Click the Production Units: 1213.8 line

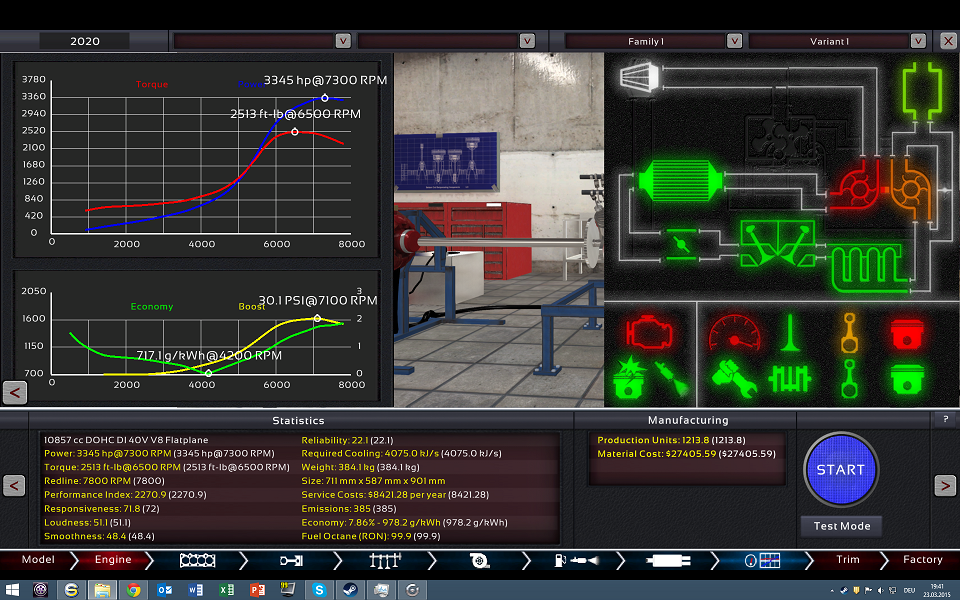(671, 440)
